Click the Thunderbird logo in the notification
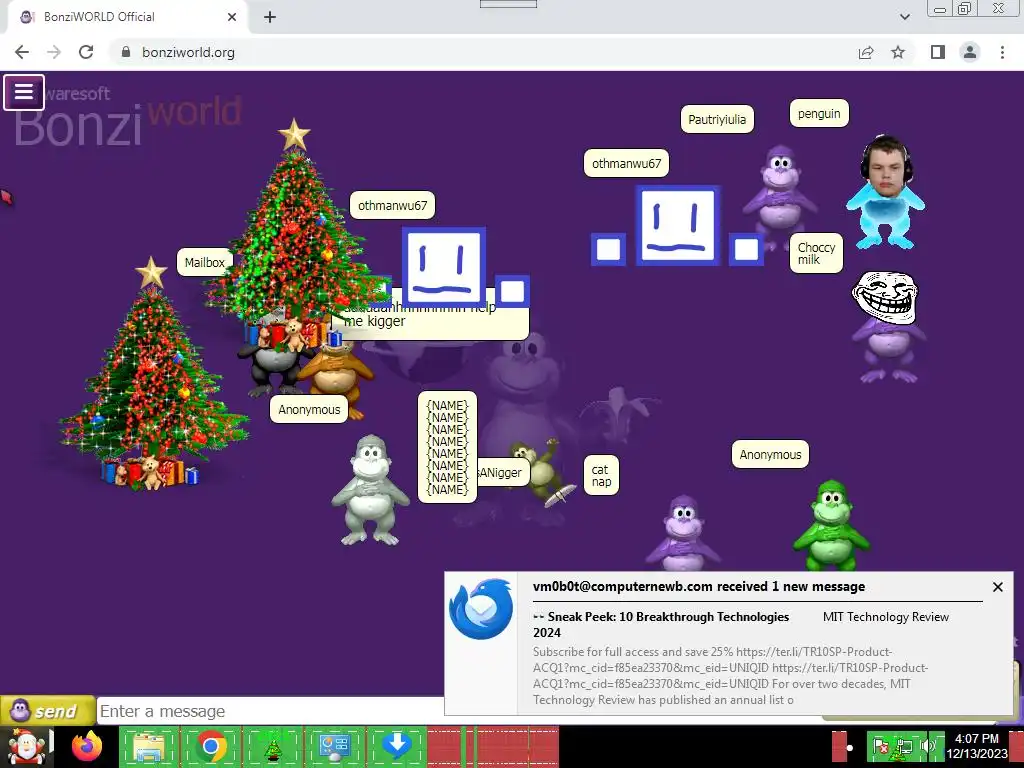This screenshot has height=768, width=1024. pyautogui.click(x=481, y=609)
